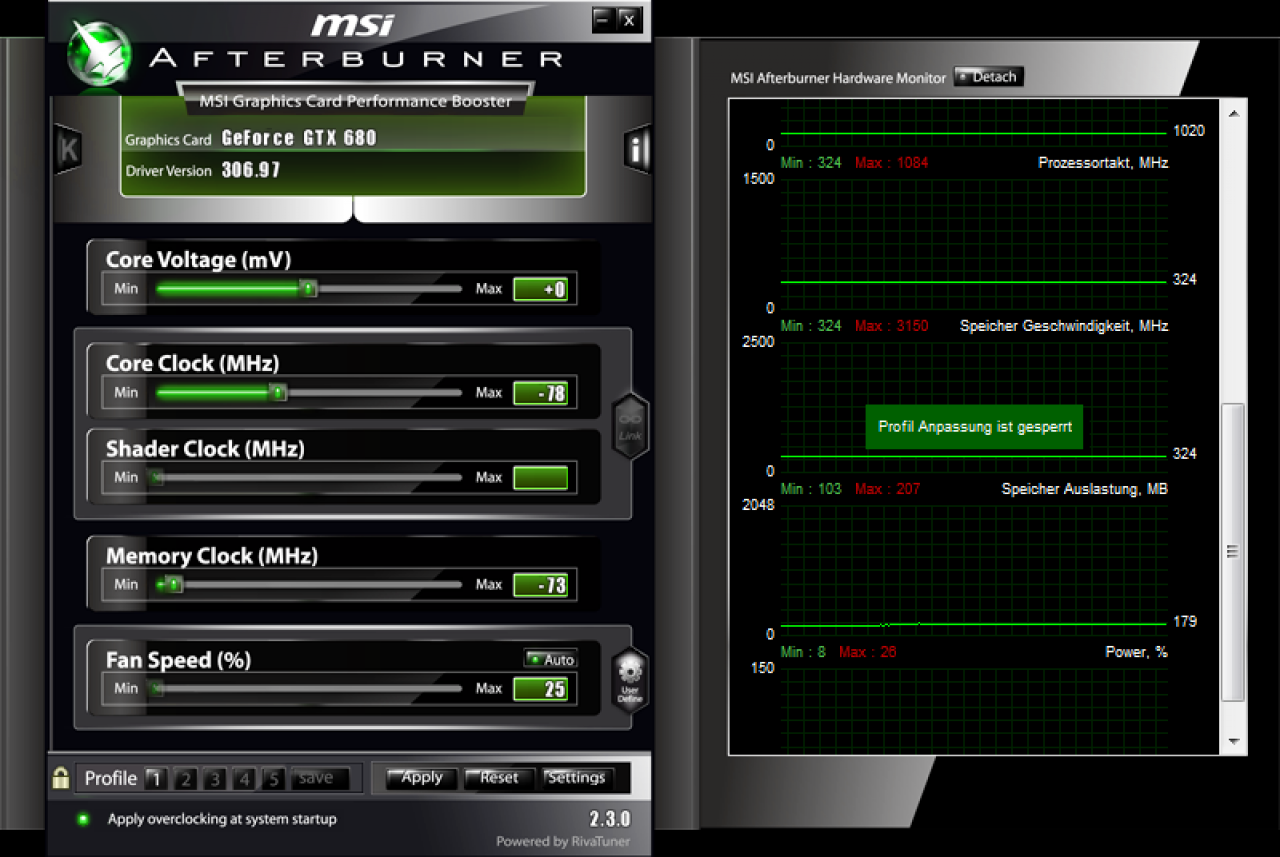Click the Apply button
The width and height of the screenshot is (1280, 857).
click(422, 778)
